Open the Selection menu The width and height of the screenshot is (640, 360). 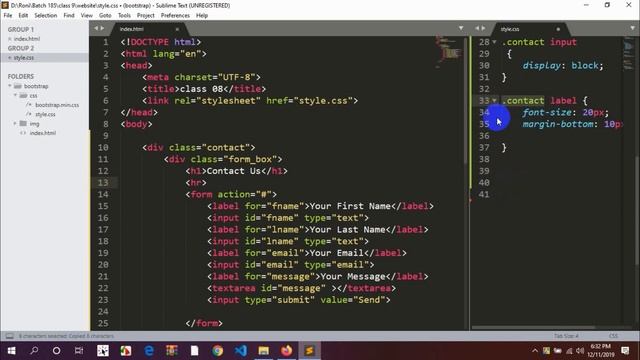[x=46, y=16]
